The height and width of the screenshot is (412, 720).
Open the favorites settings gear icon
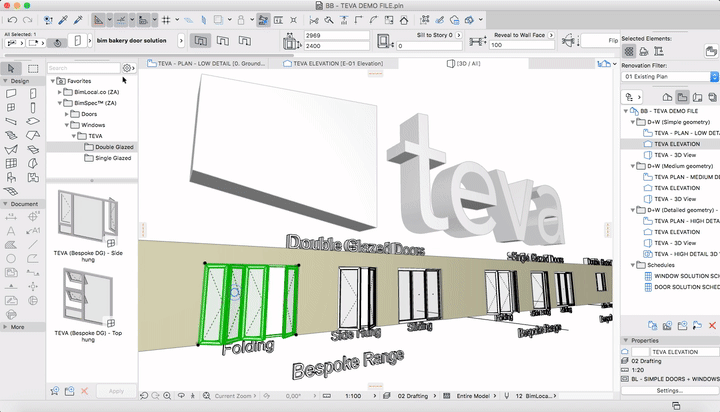[128, 68]
